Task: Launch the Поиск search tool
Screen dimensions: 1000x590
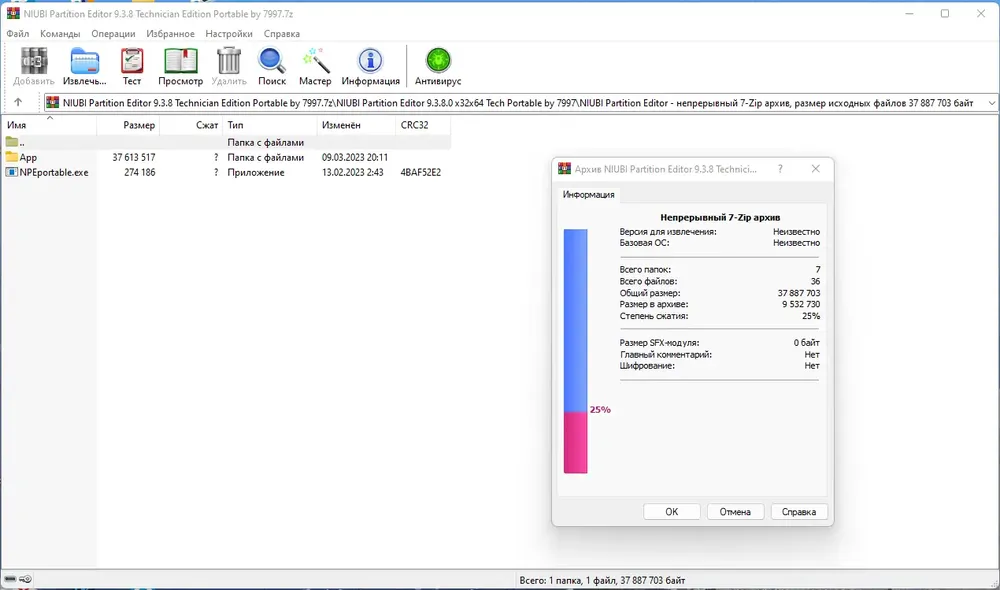Action: pos(272,67)
